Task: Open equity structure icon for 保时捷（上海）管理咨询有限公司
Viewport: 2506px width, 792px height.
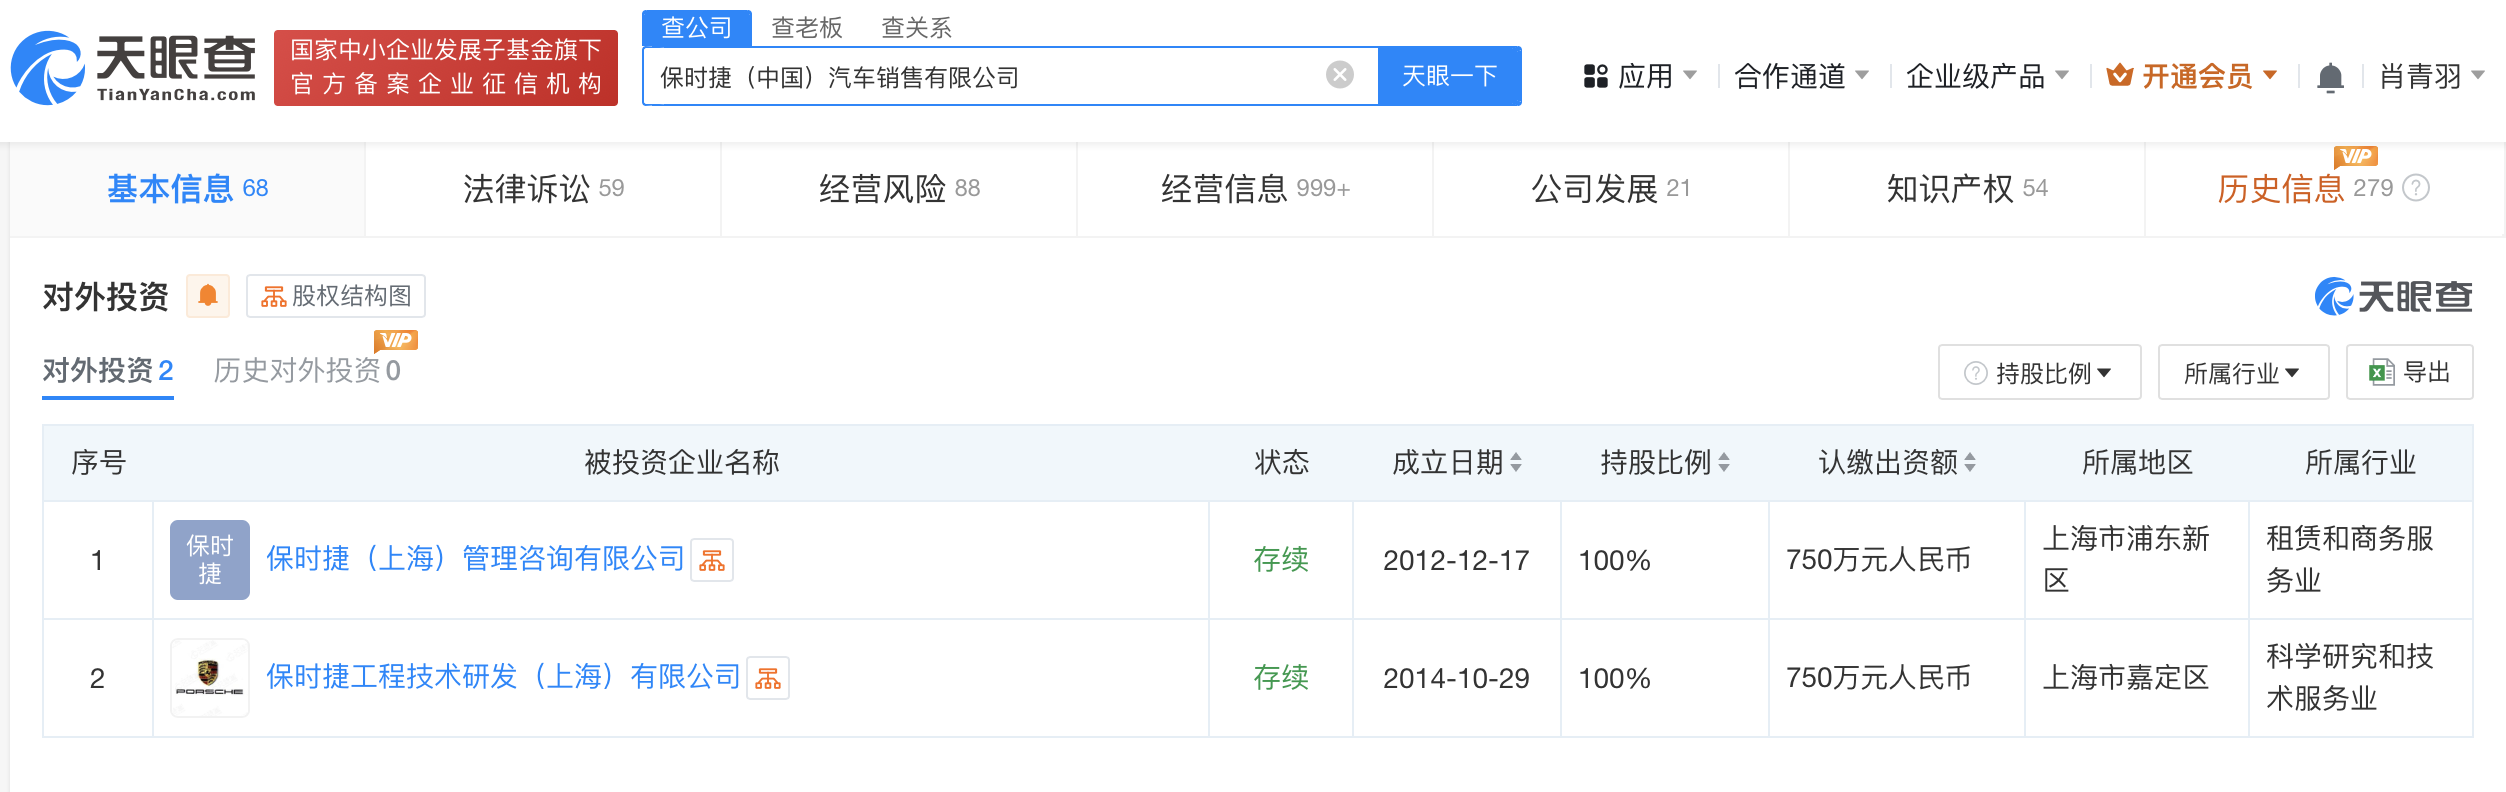Action: 712,560
